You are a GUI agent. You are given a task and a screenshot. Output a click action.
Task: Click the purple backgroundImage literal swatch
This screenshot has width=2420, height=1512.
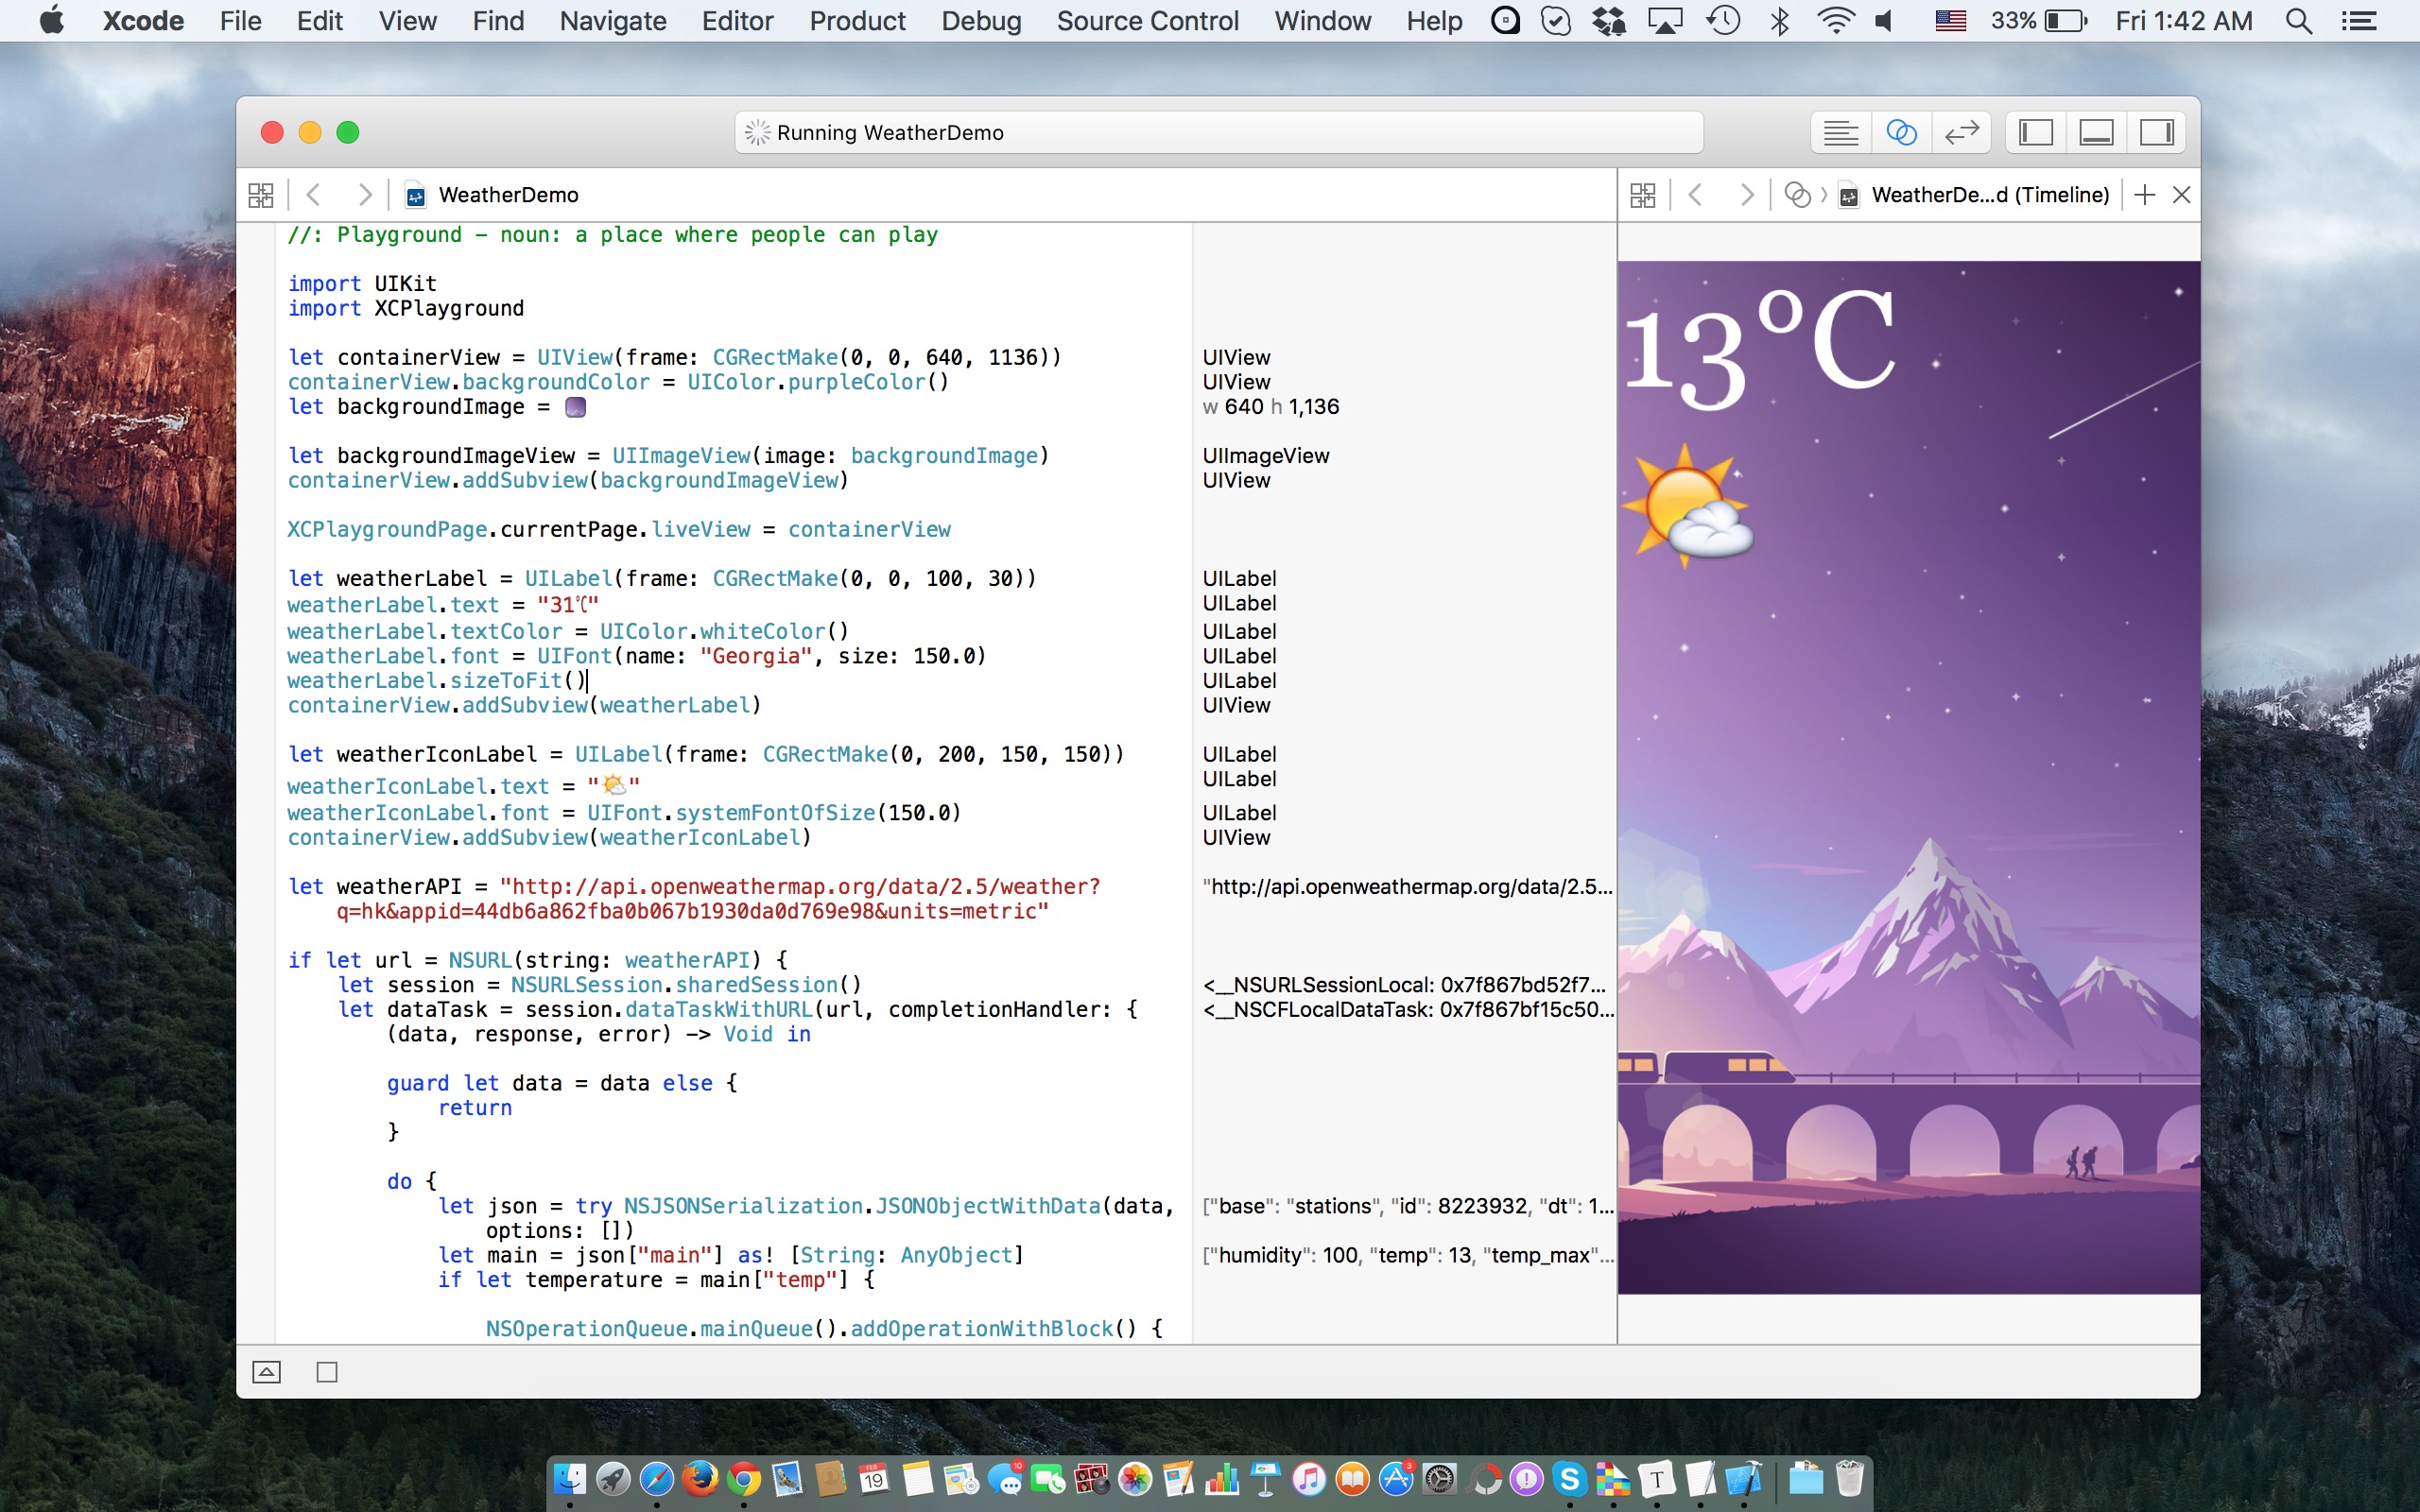pos(575,407)
